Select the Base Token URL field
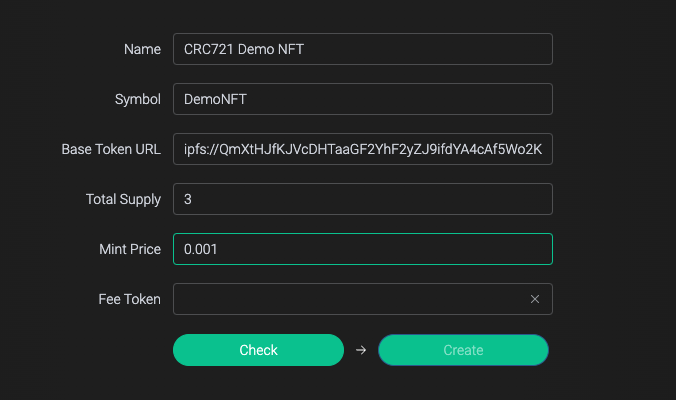The height and width of the screenshot is (400, 676). [362, 149]
